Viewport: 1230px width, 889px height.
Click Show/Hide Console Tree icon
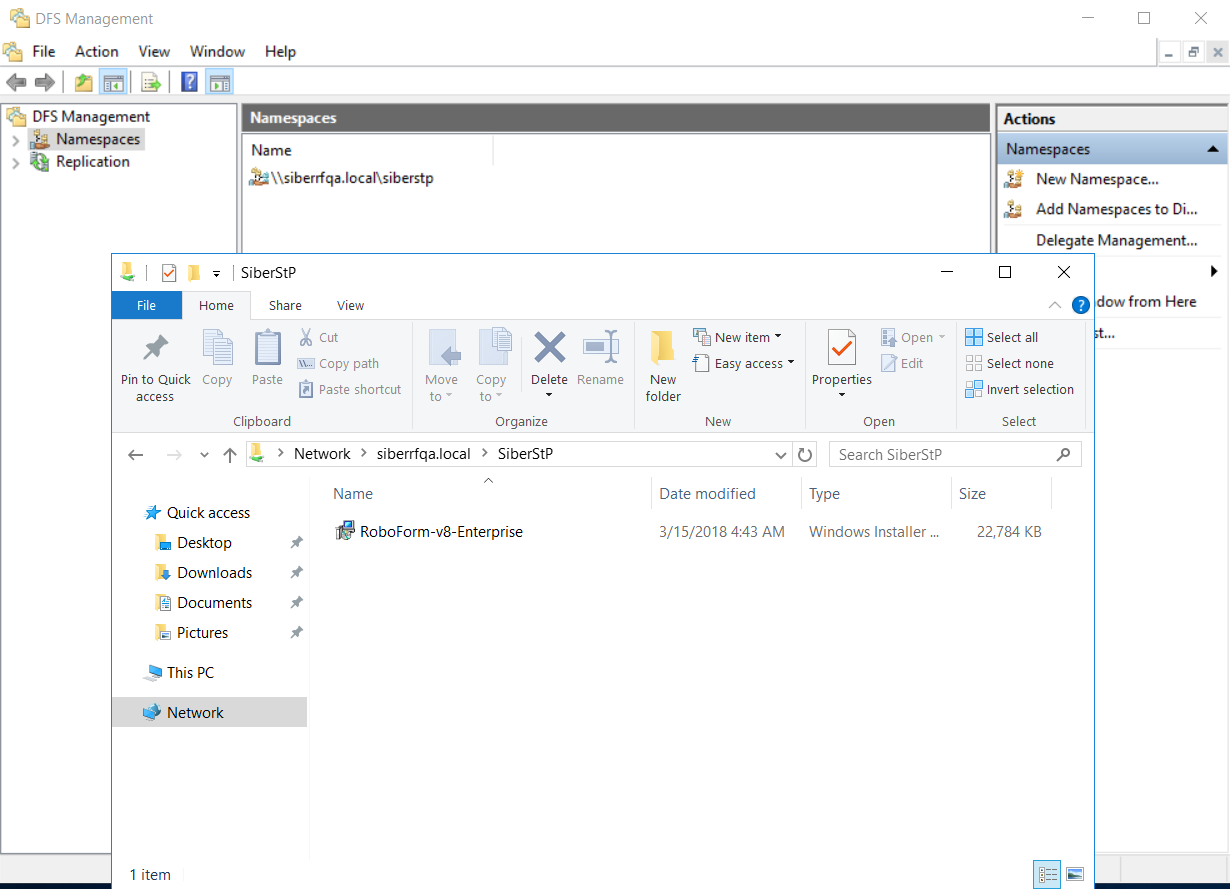click(x=113, y=82)
